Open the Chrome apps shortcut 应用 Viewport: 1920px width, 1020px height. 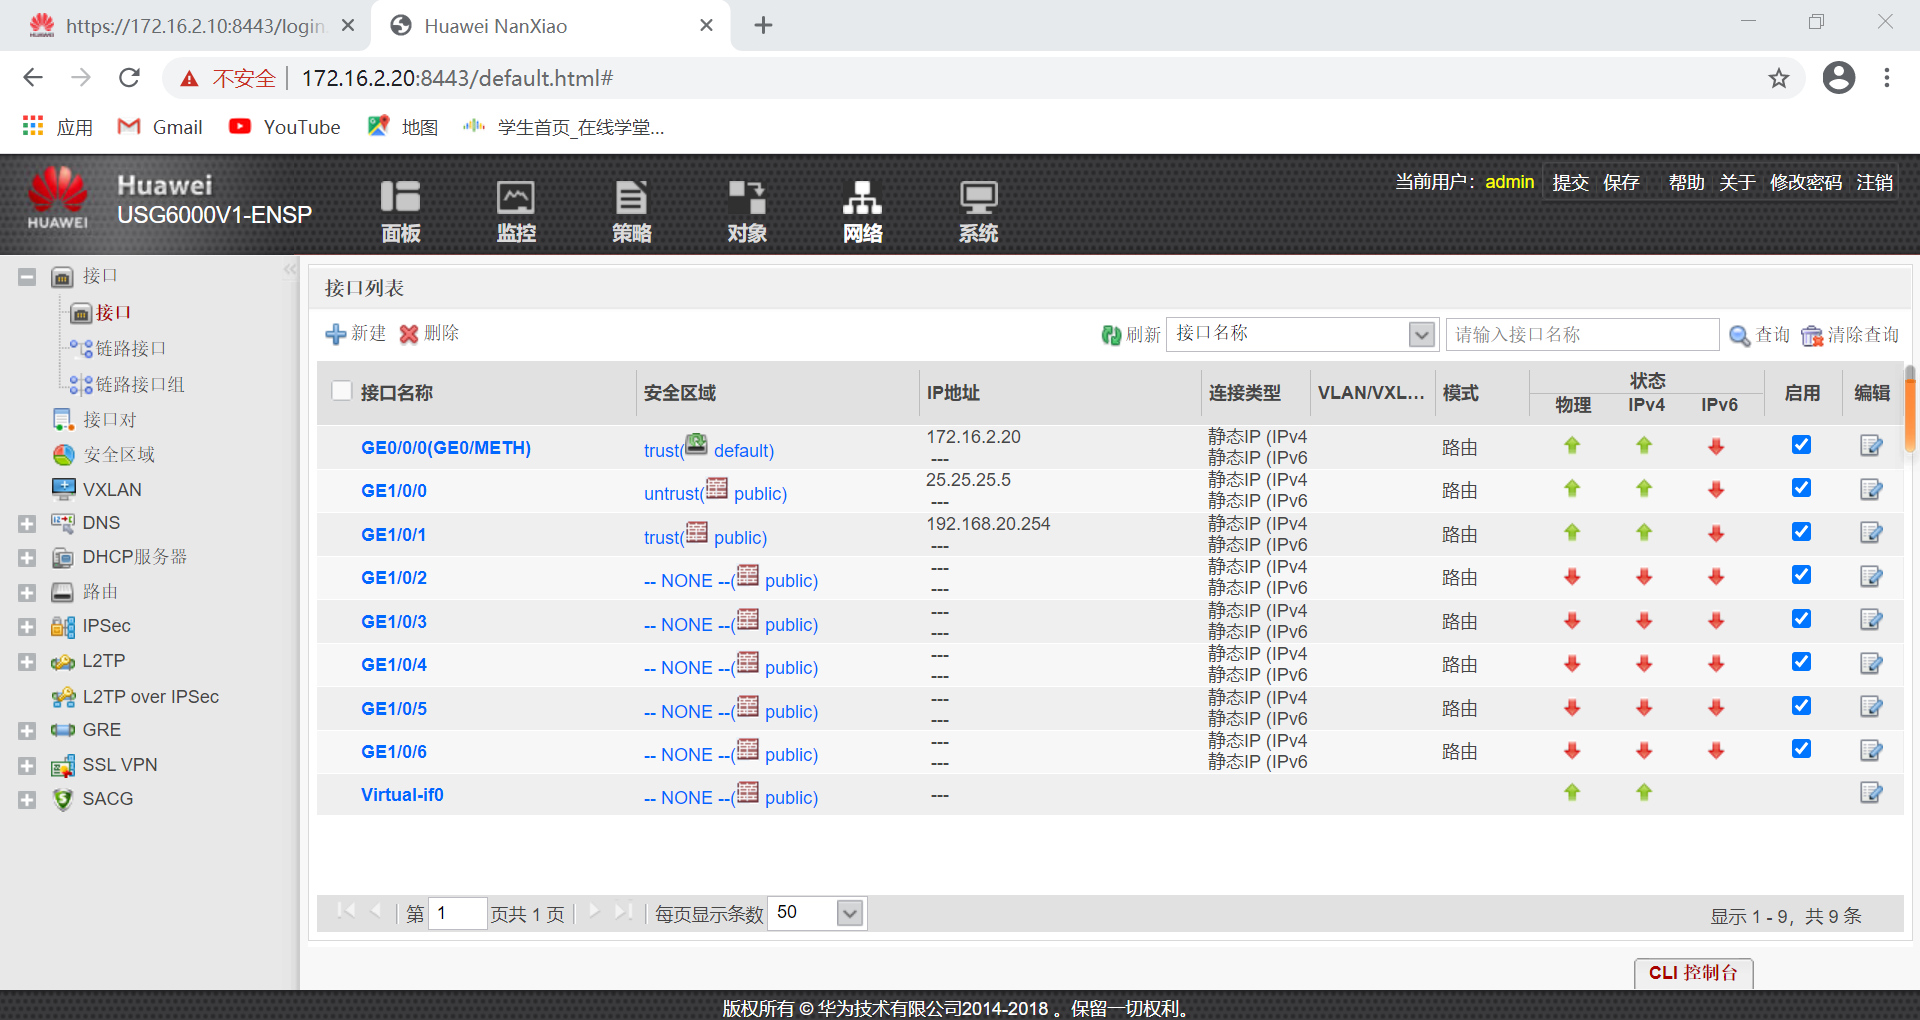click(57, 127)
